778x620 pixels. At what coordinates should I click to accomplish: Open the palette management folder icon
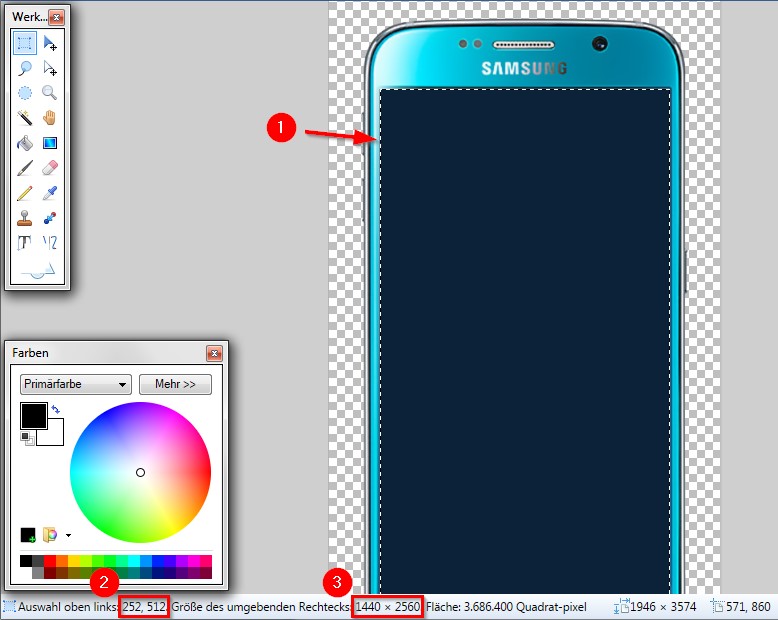pyautogui.click(x=50, y=535)
